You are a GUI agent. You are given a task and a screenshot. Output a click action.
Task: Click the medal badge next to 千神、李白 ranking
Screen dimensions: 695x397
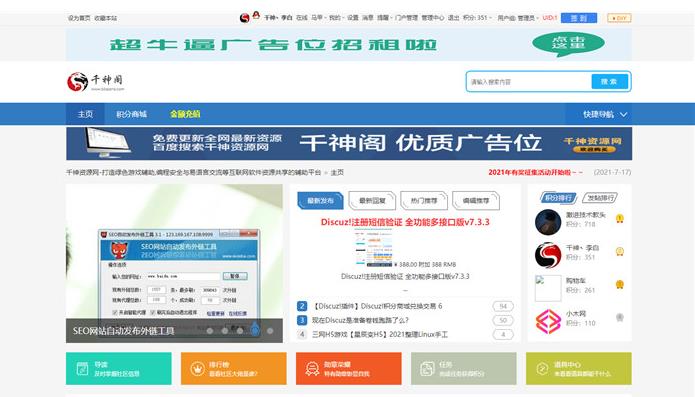tap(620, 252)
